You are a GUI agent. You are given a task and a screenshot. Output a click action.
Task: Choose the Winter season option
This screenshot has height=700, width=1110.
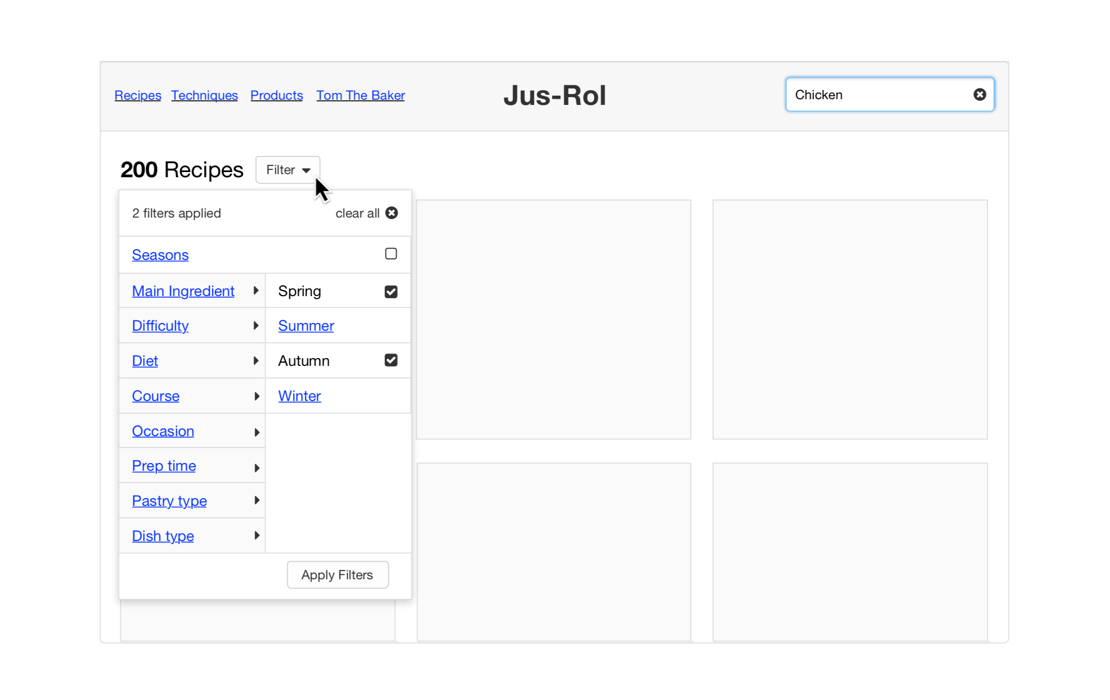click(x=299, y=396)
